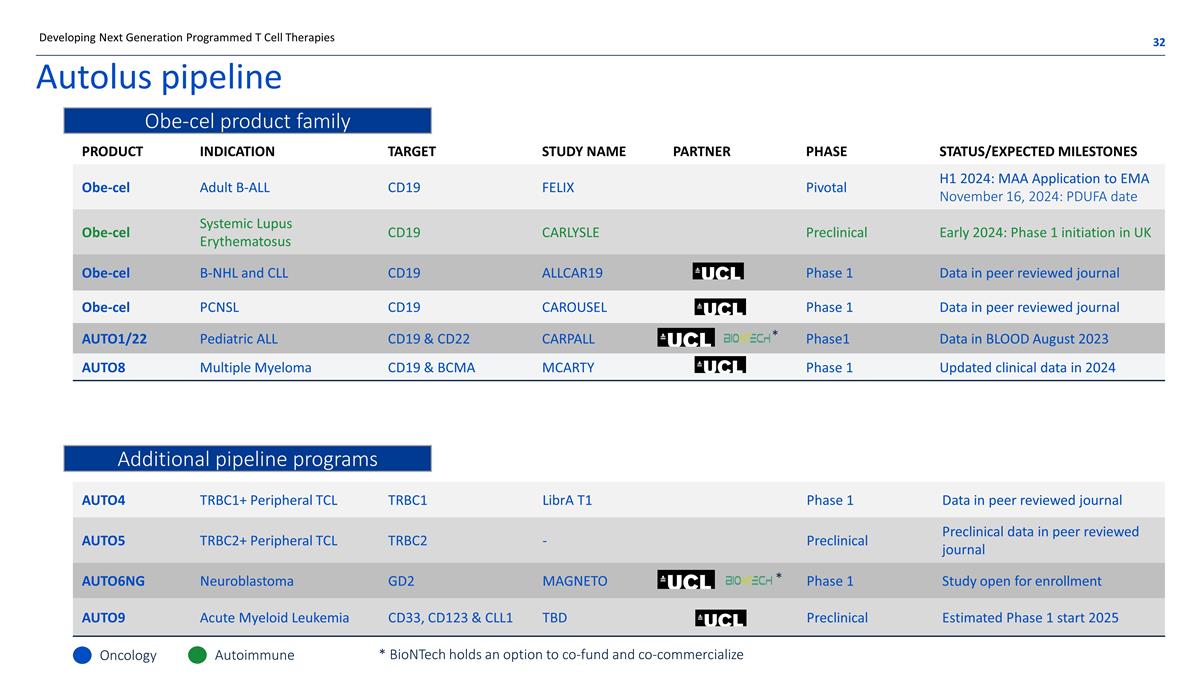Click the blue Oncology legend dot

pos(82,655)
